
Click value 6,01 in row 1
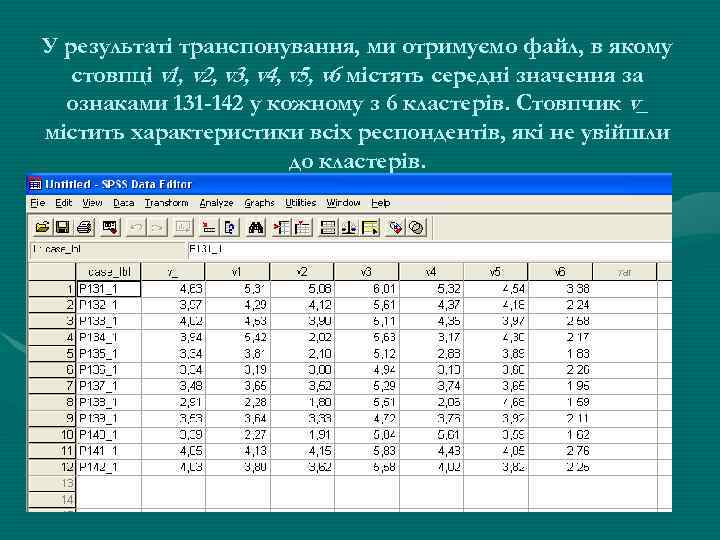tap(367, 289)
